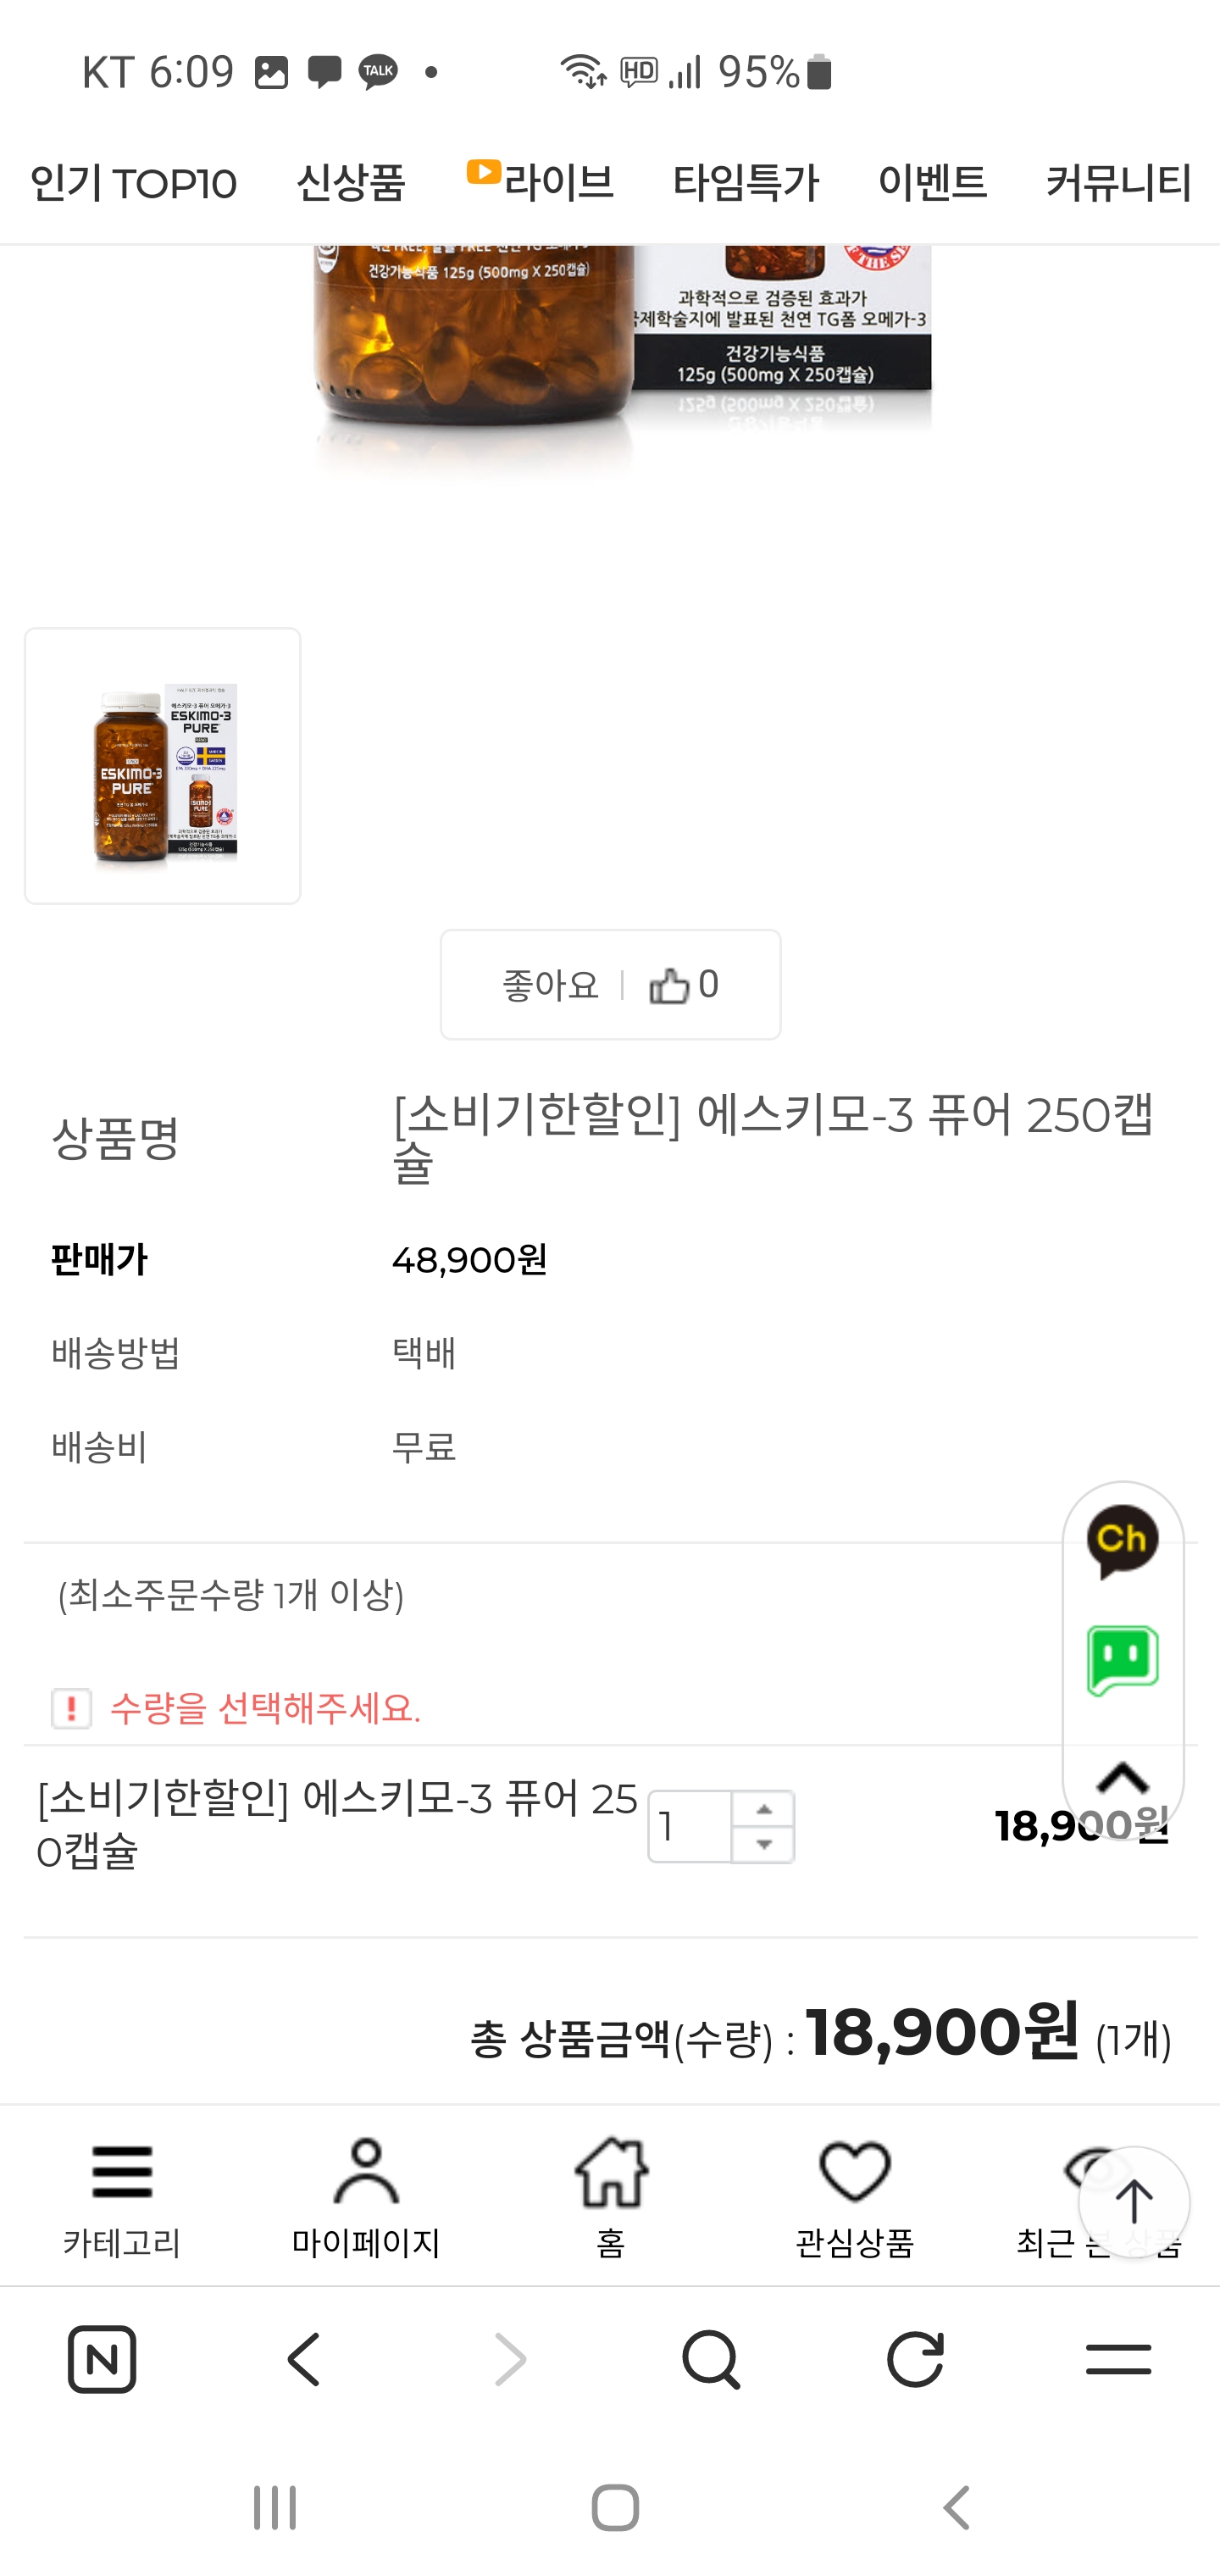The image size is (1220, 2576).
Task: Increase quantity with the up arrow
Action: [763, 1809]
